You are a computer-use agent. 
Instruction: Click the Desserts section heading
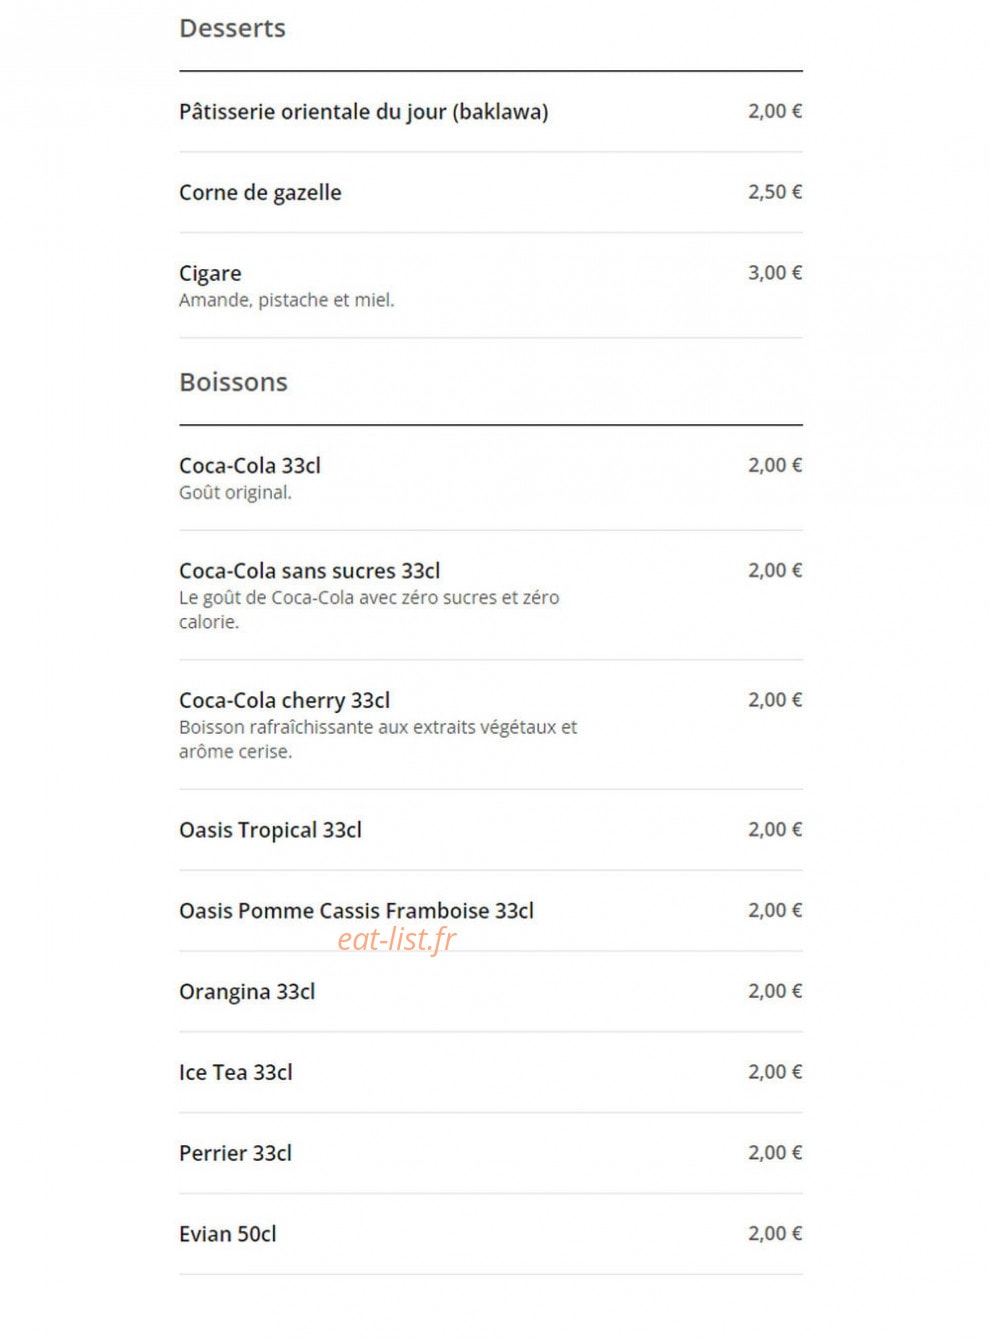232,28
